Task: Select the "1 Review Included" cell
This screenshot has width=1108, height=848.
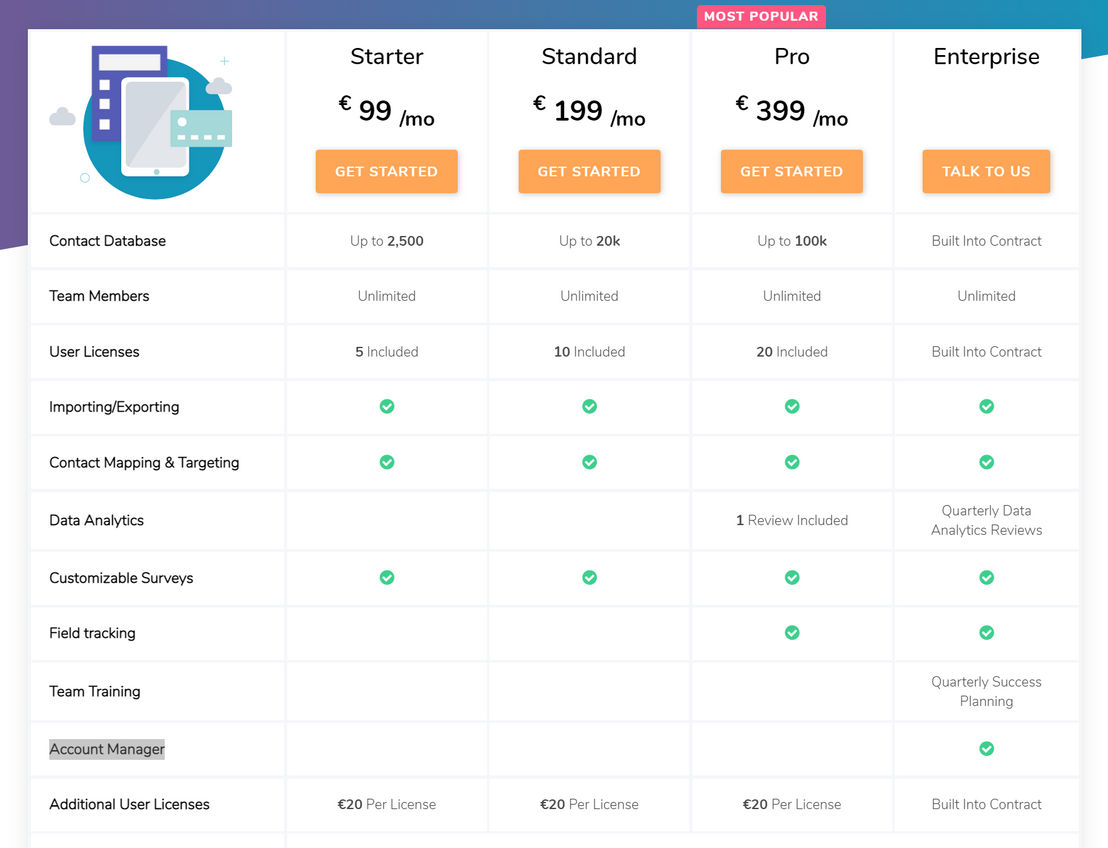Action: [792, 521]
